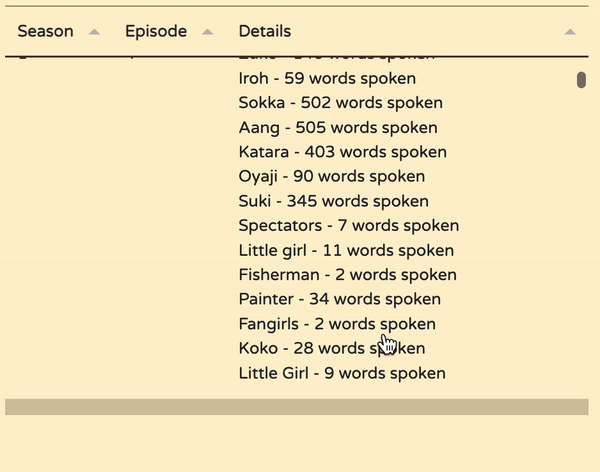Click the Katara 403 words spoken entry
Image resolution: width=600 pixels, height=472 pixels.
tap(342, 152)
